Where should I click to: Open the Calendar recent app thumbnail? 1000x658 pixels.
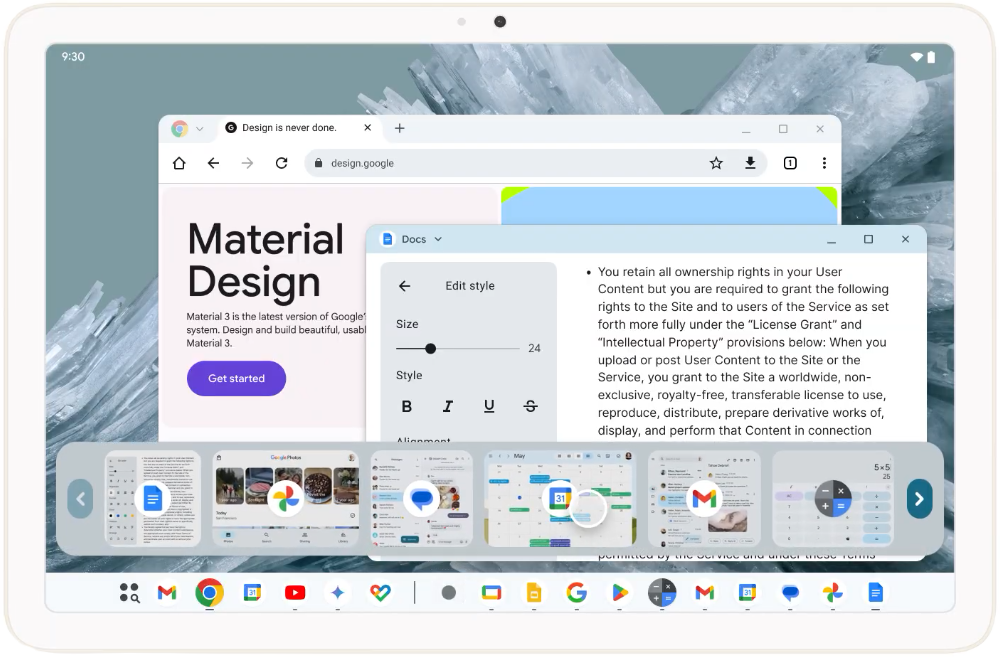(560, 499)
